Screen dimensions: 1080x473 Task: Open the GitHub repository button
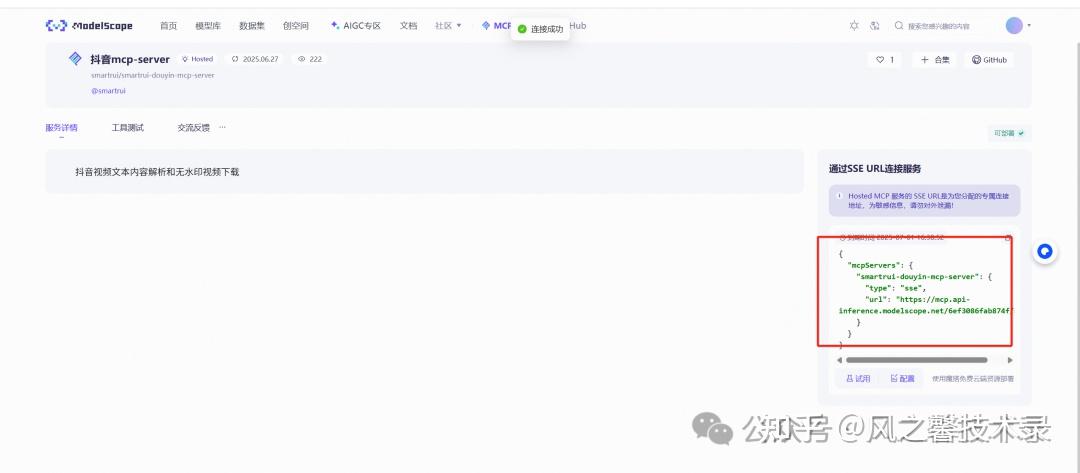[989, 60]
